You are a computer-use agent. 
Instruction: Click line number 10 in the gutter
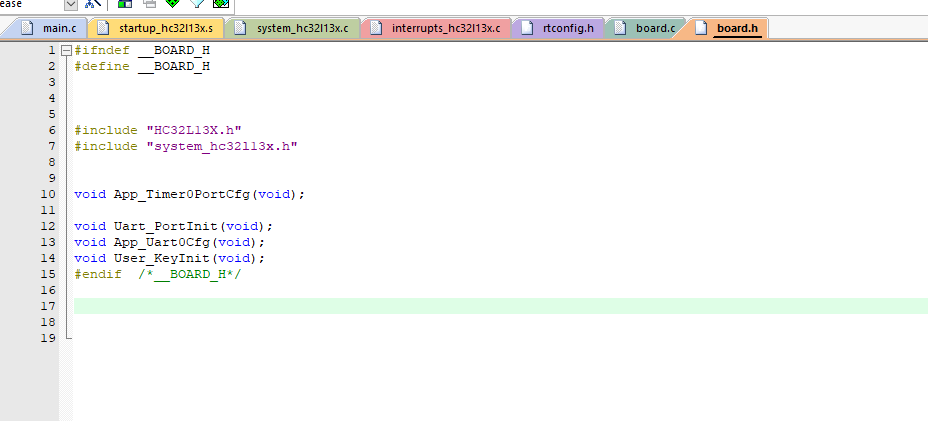pyautogui.click(x=49, y=194)
